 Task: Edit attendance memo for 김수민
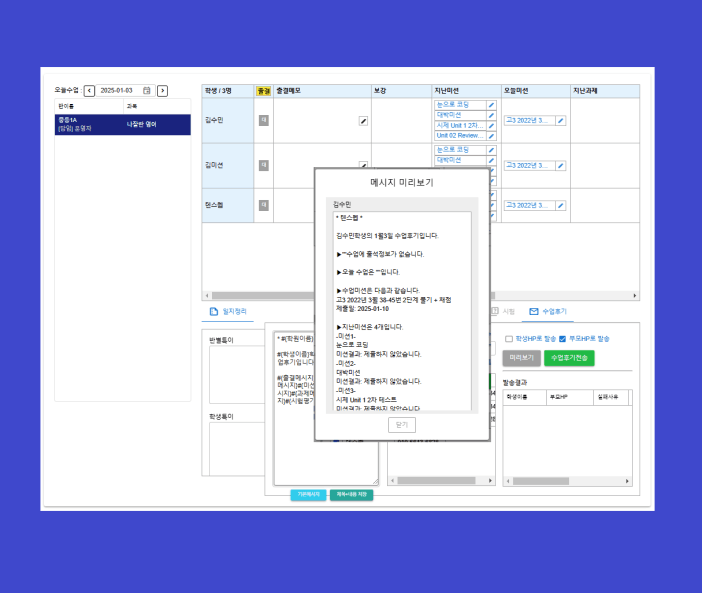pos(363,121)
